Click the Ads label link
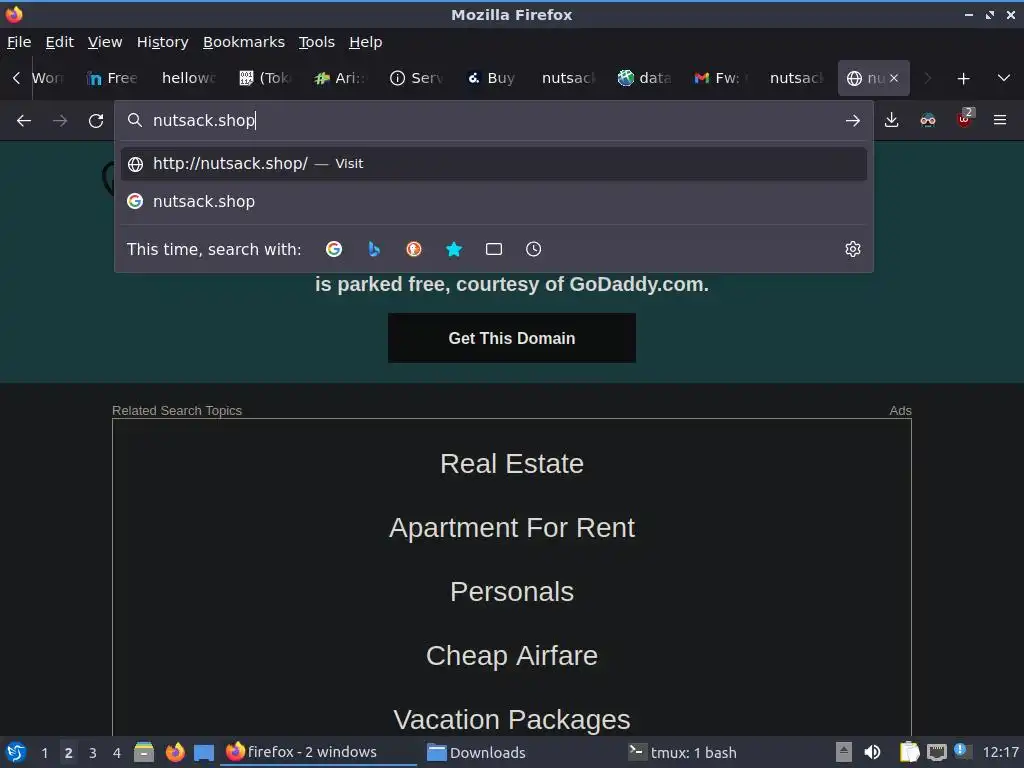 [900, 410]
